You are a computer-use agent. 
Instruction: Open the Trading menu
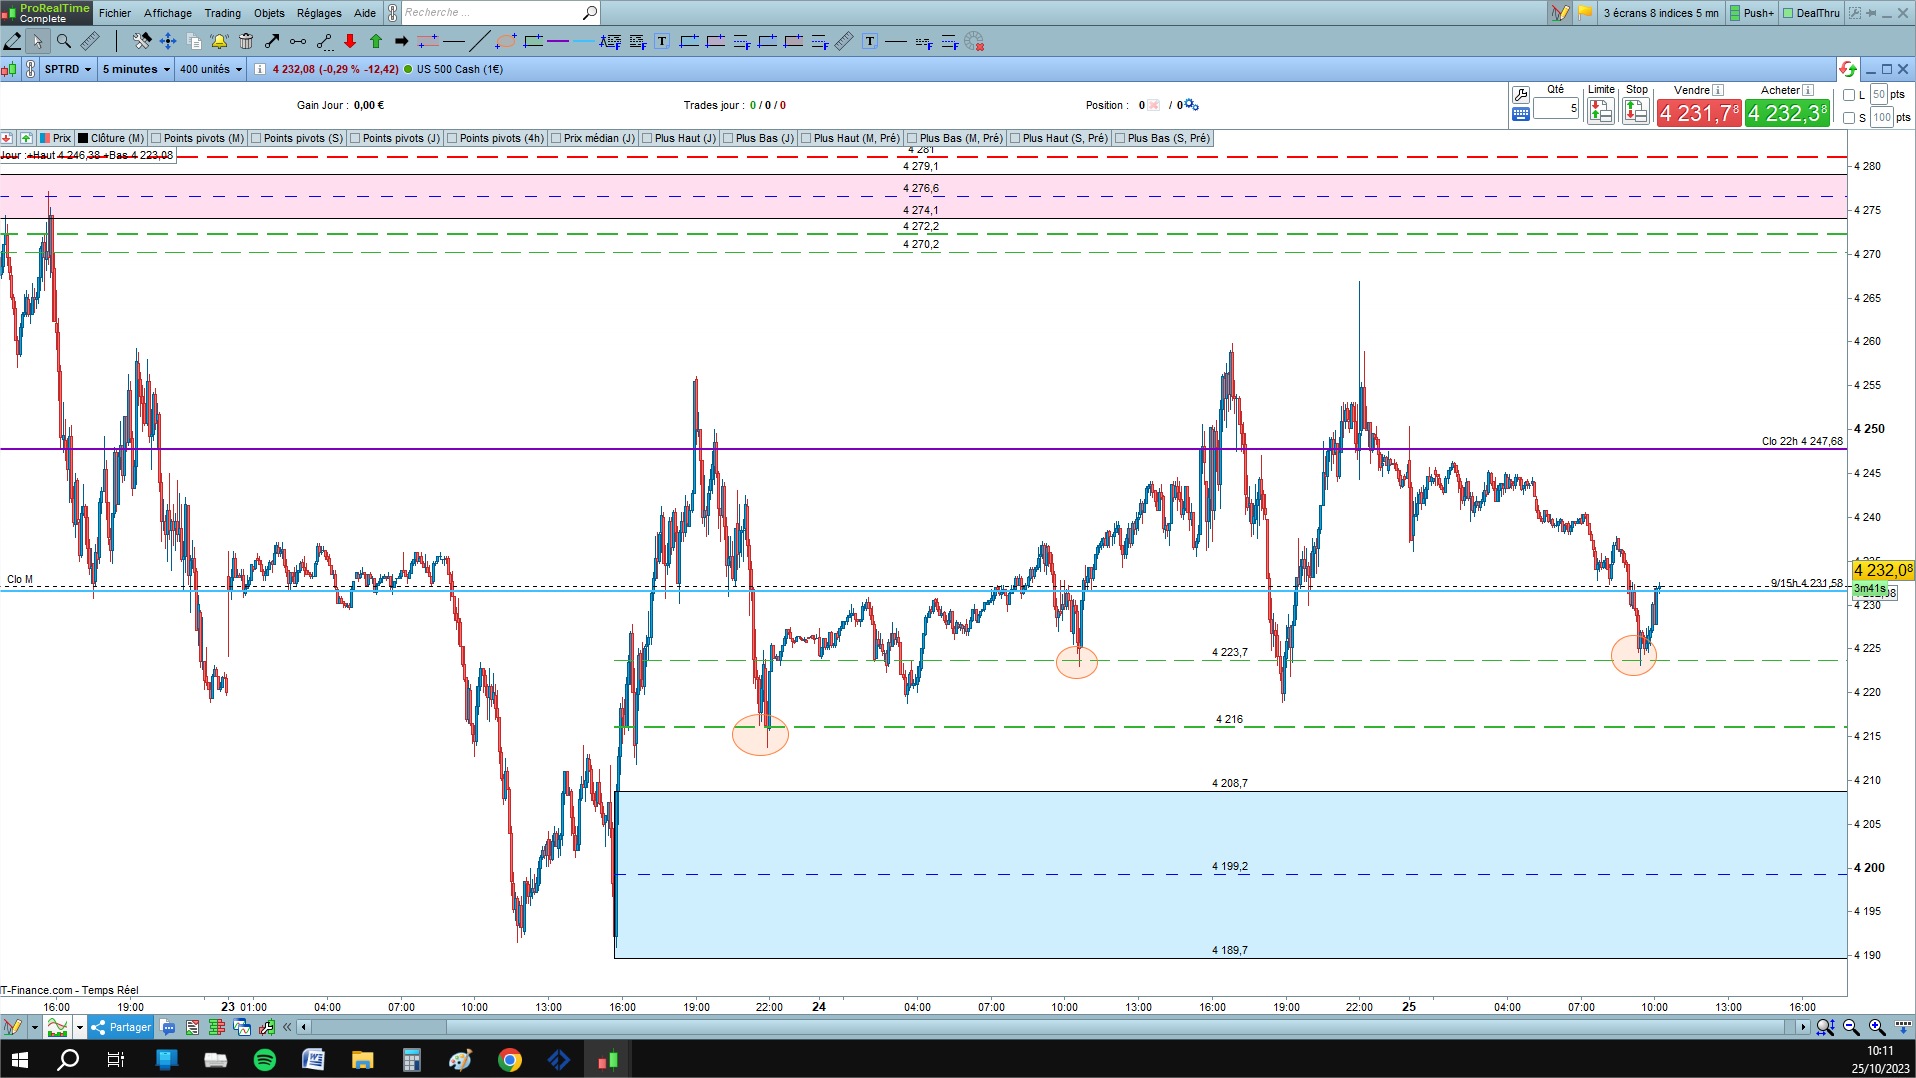point(222,13)
